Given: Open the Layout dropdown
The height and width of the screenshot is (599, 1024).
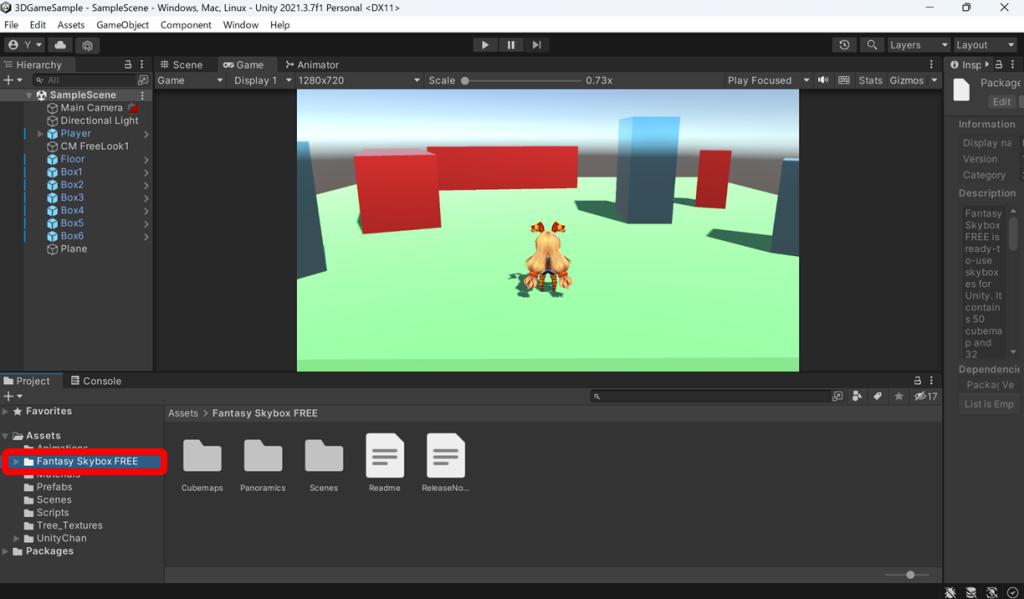Looking at the screenshot, I should tap(984, 44).
